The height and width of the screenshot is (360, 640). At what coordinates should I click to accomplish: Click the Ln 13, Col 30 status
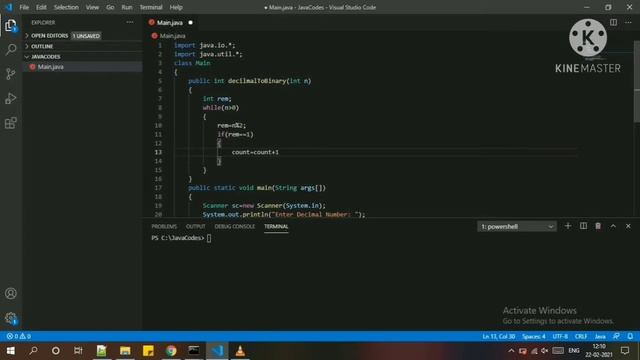[x=498, y=336]
